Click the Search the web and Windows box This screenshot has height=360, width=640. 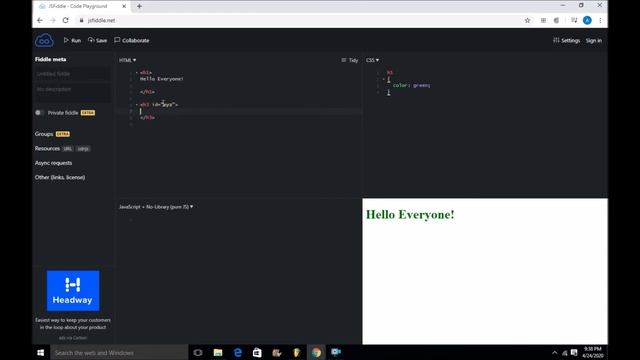[x=119, y=353]
